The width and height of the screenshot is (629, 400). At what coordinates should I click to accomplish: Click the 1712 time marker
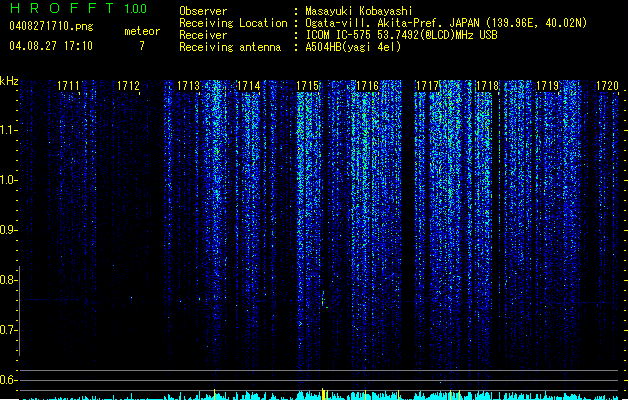point(128,85)
